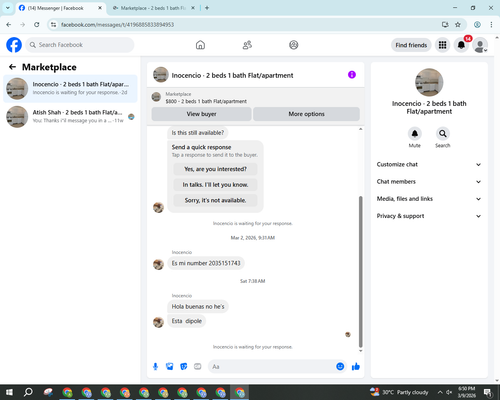Open the Friends icon in top navigation
The height and width of the screenshot is (400, 500).
click(247, 45)
